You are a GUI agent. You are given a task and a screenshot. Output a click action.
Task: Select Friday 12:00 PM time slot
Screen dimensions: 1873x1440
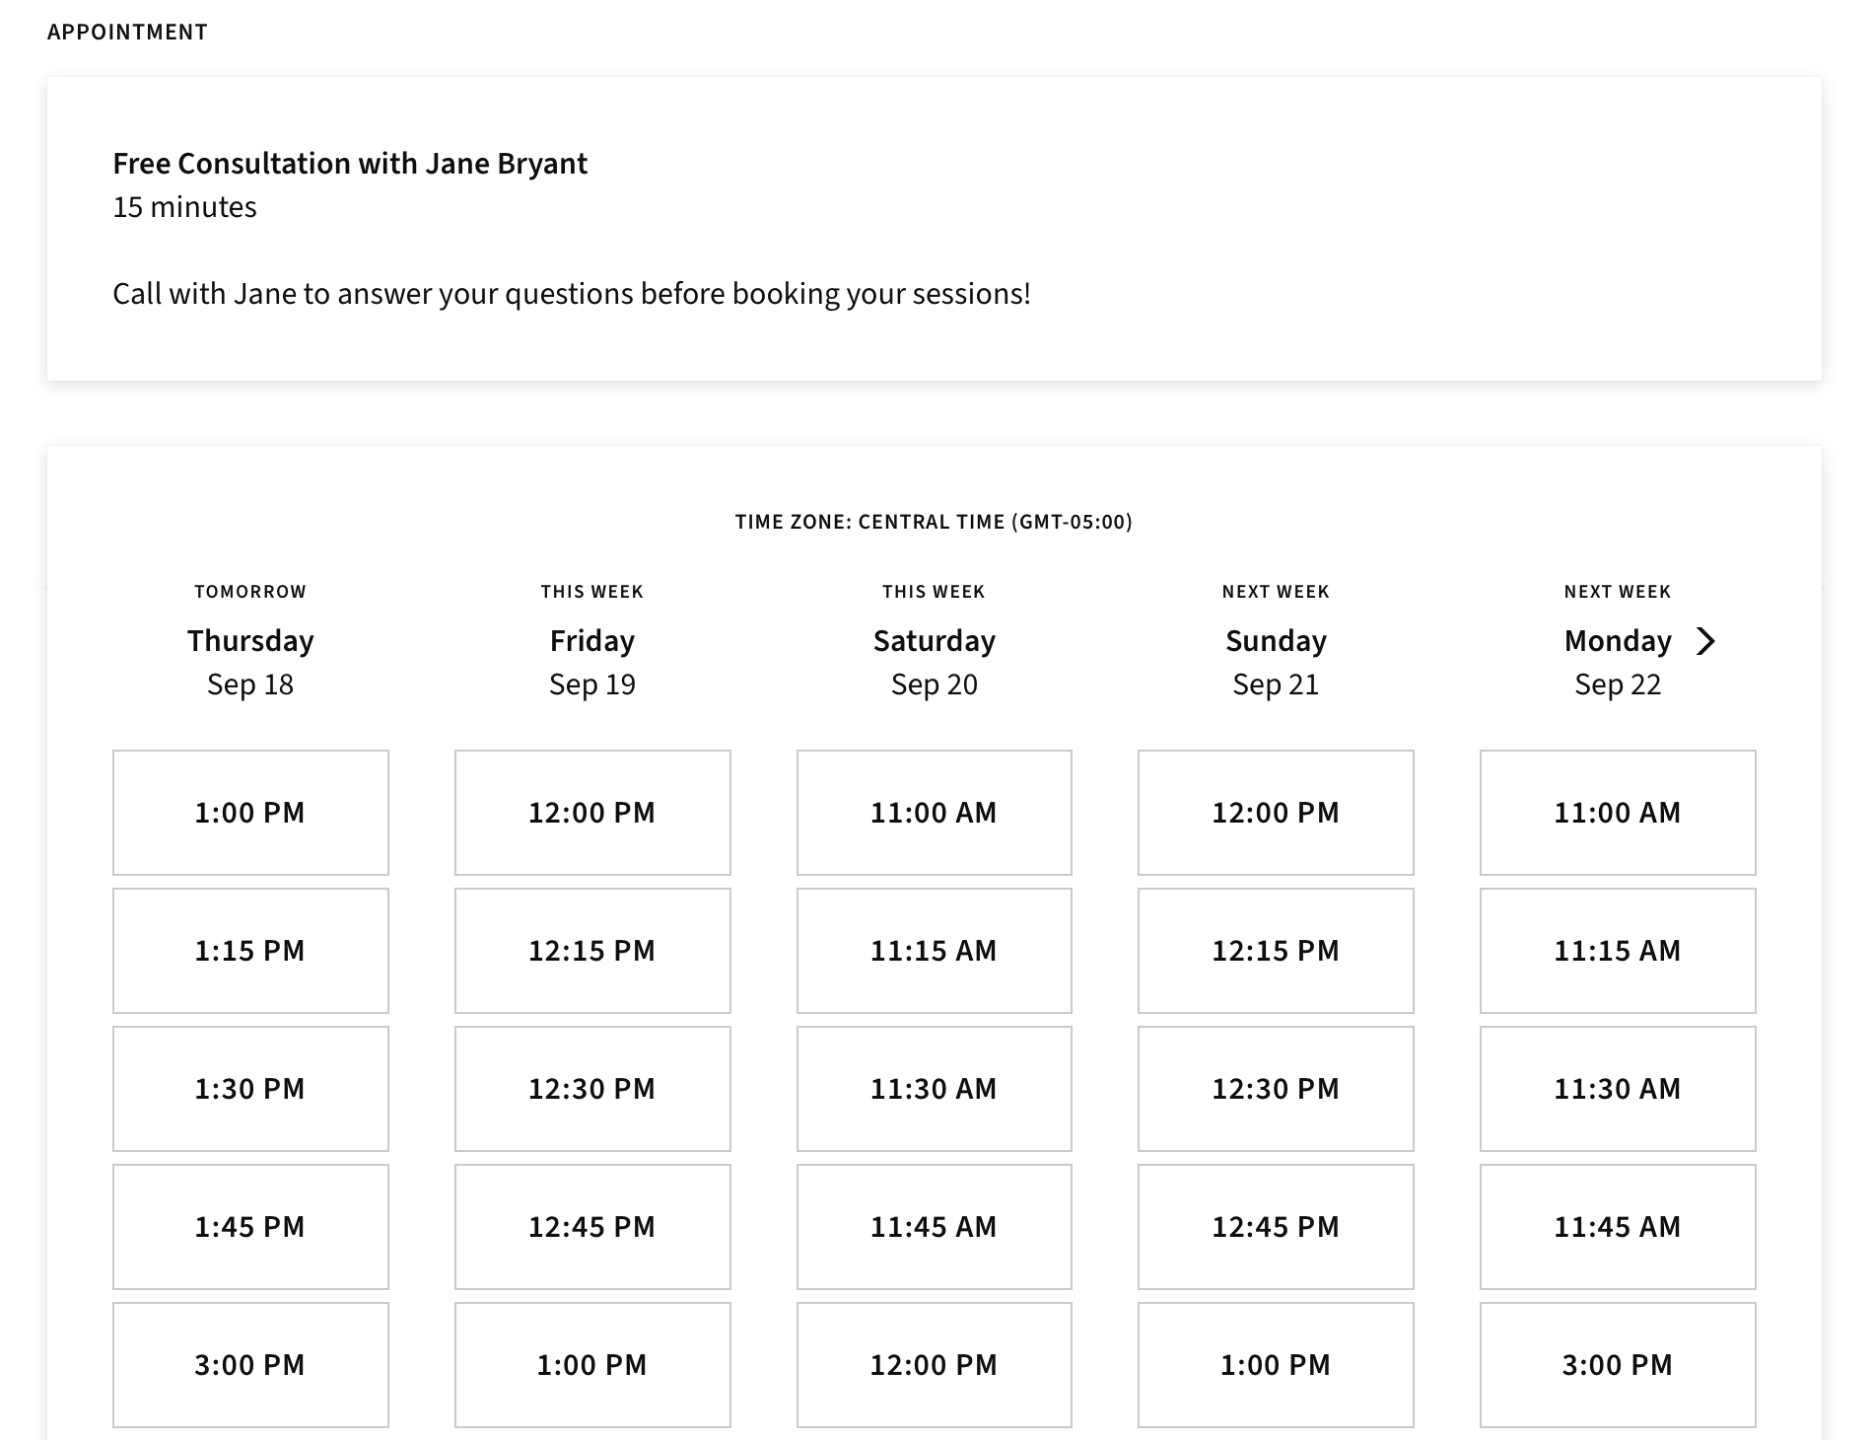coord(592,812)
